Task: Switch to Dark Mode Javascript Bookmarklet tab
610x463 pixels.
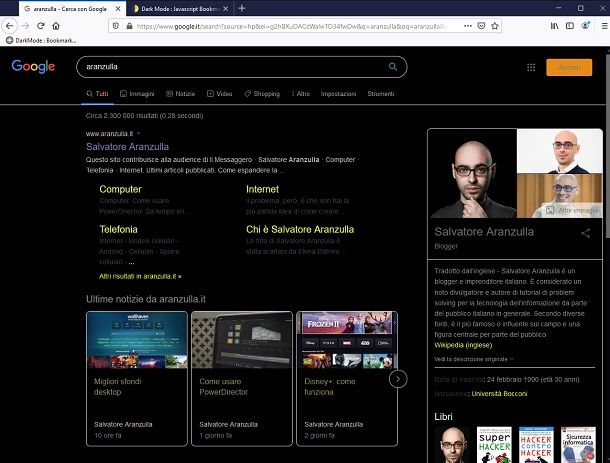Action: coord(180,9)
